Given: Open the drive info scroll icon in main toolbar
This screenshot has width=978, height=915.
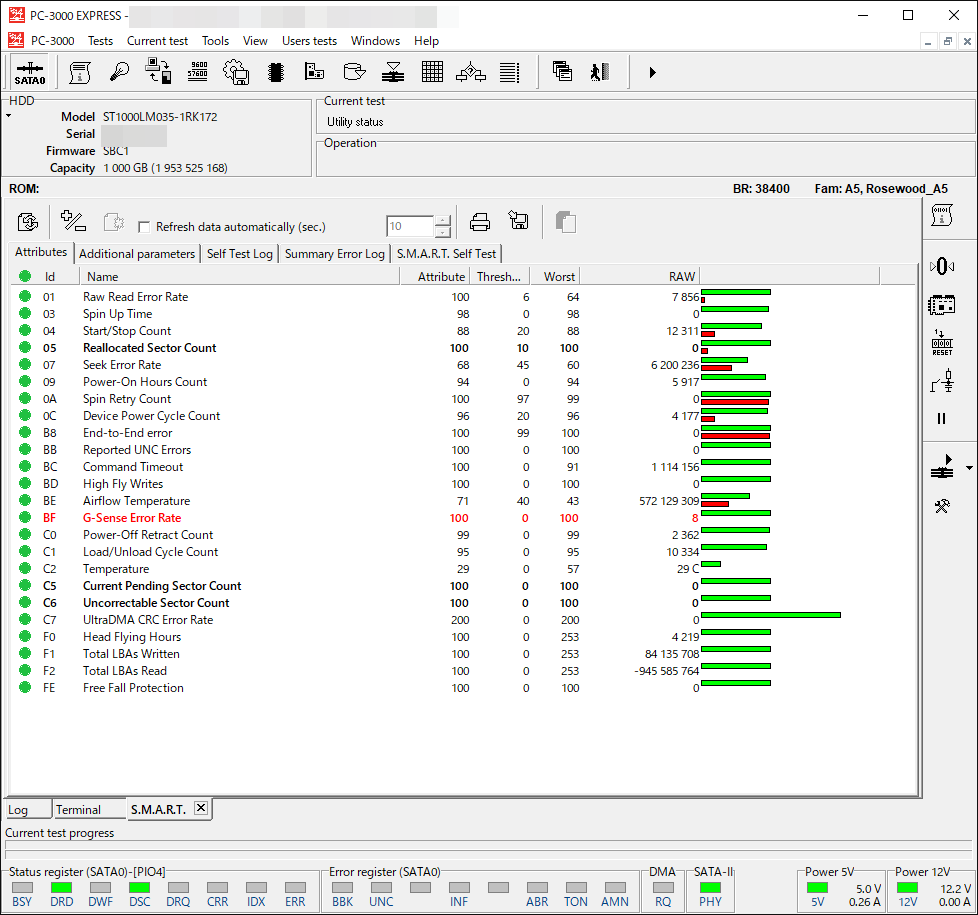Looking at the screenshot, I should (80, 72).
